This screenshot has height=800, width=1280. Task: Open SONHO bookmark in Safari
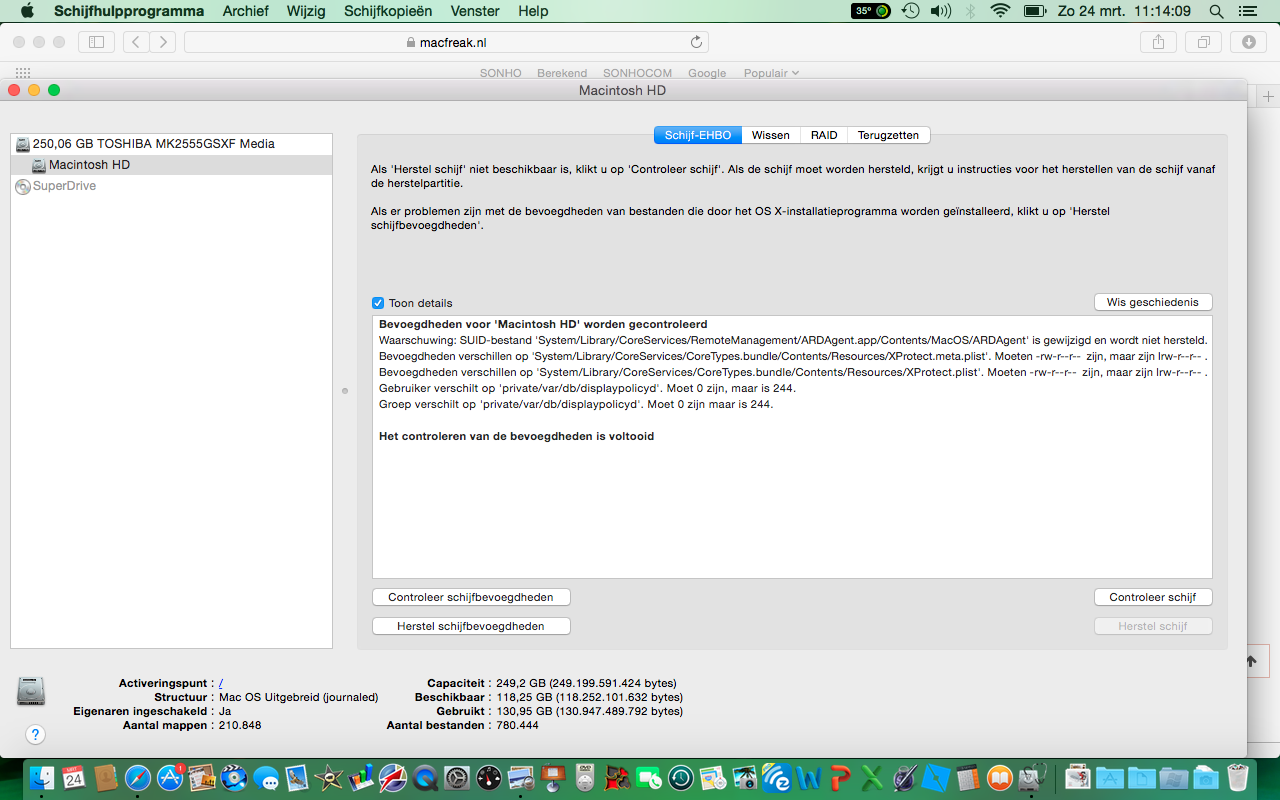pos(500,73)
